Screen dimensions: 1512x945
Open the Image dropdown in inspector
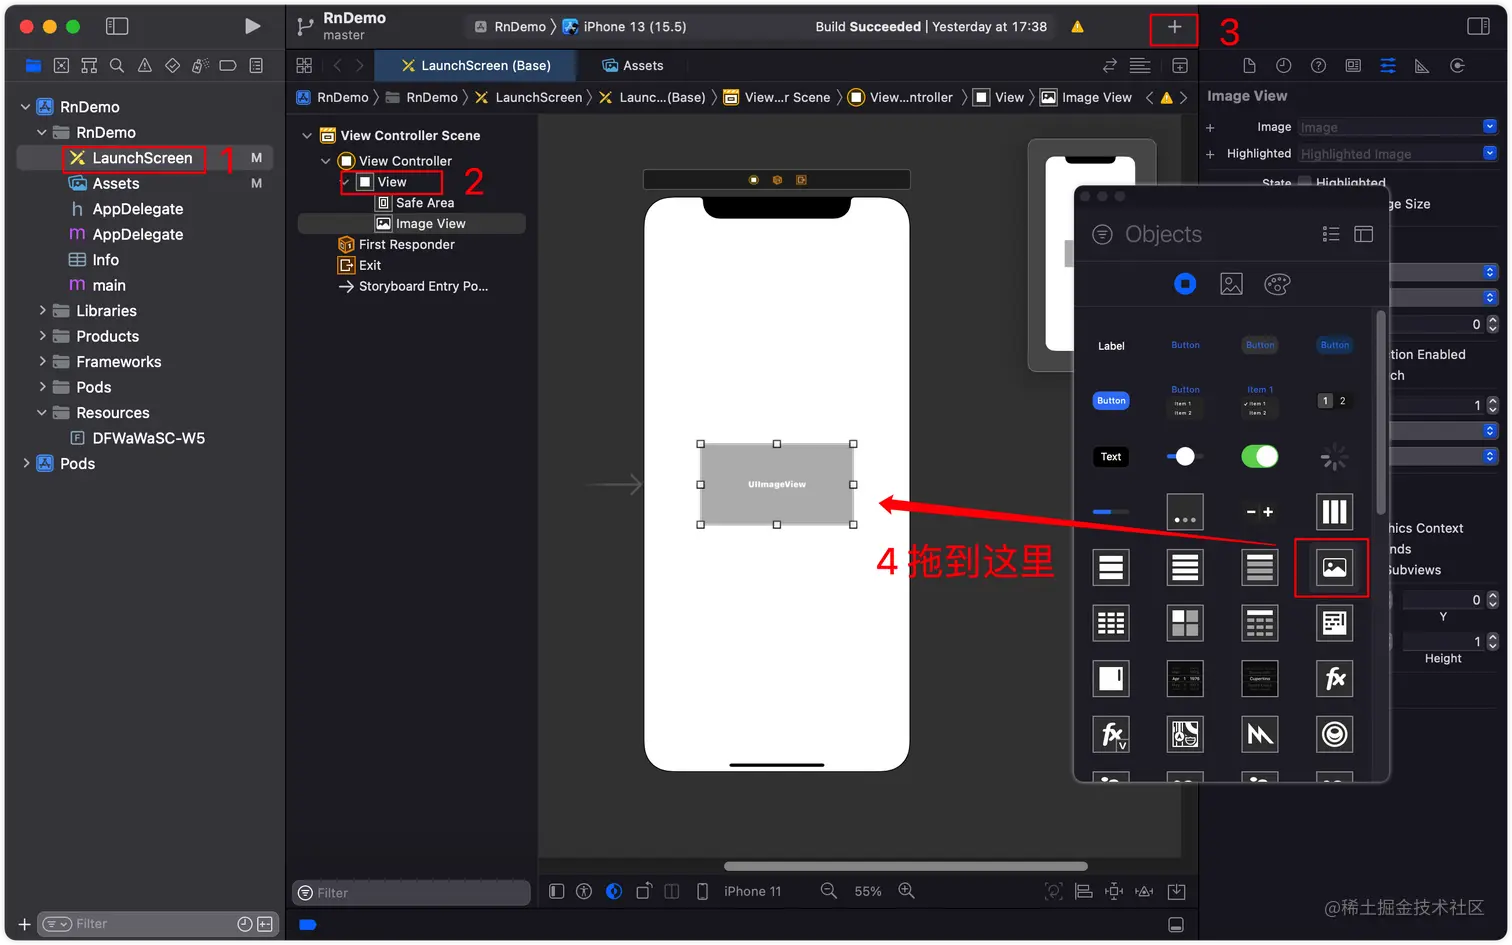pyautogui.click(x=1490, y=127)
